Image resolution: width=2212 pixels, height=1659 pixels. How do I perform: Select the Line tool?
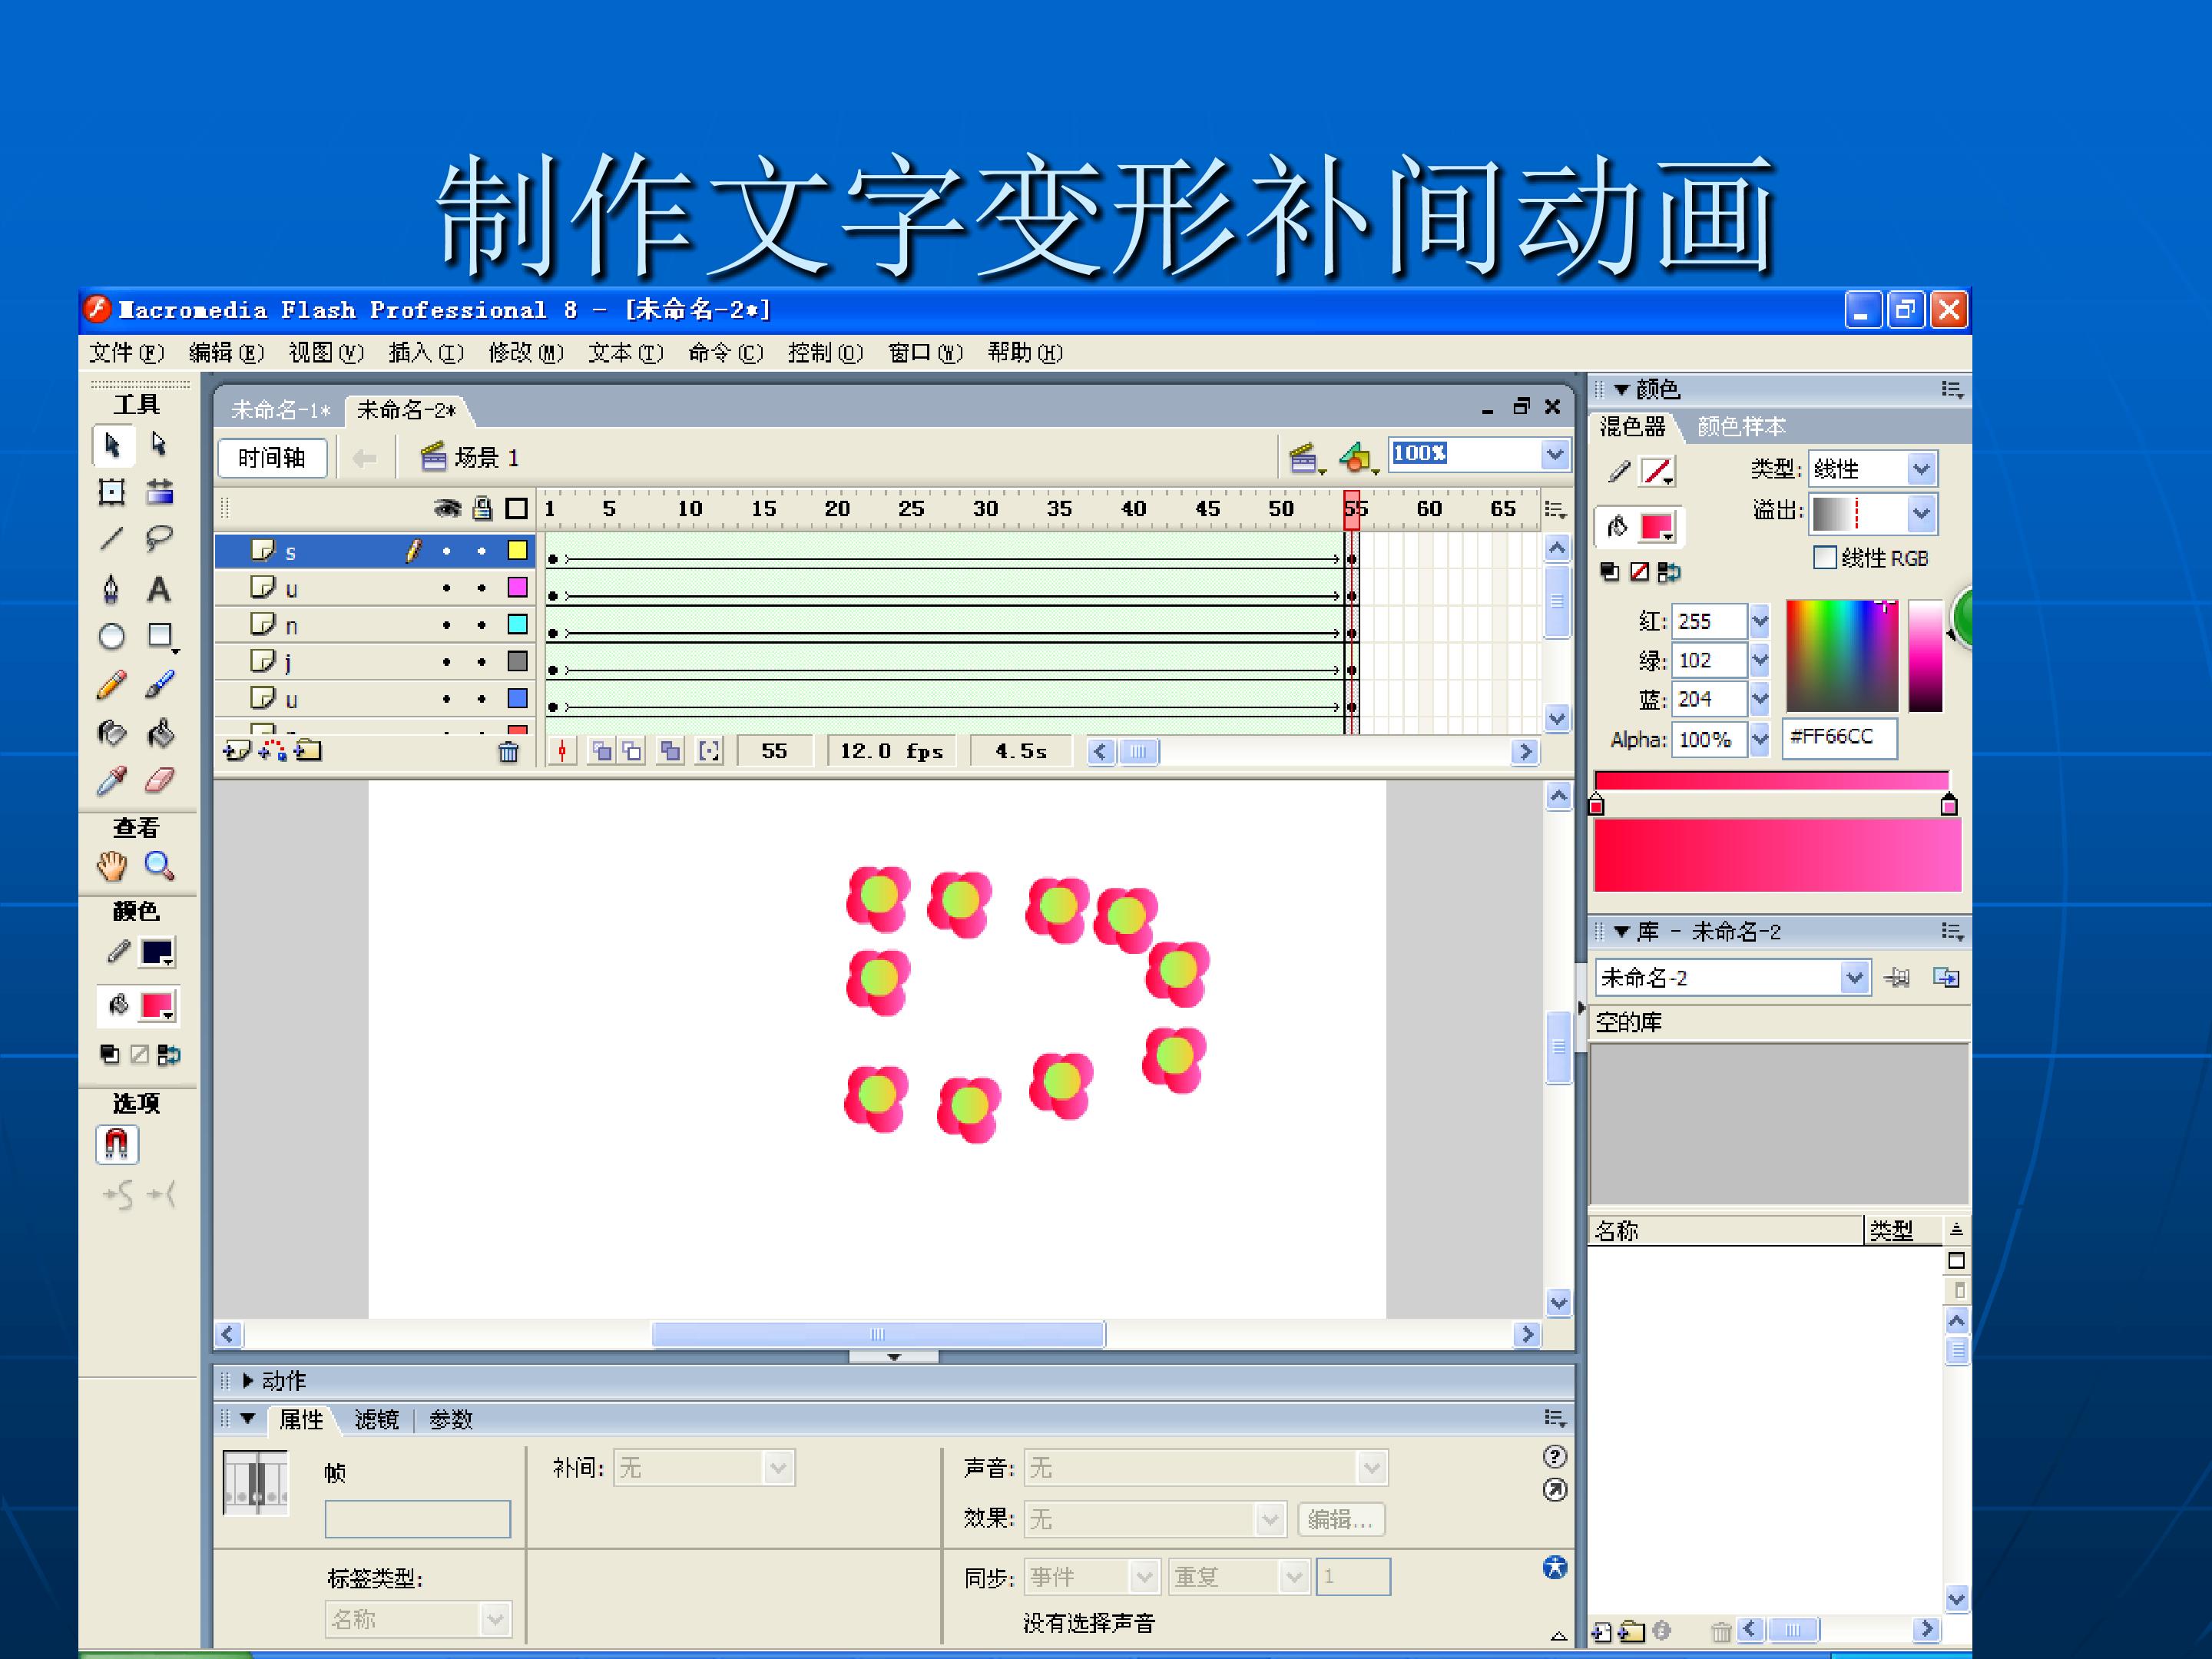click(112, 540)
